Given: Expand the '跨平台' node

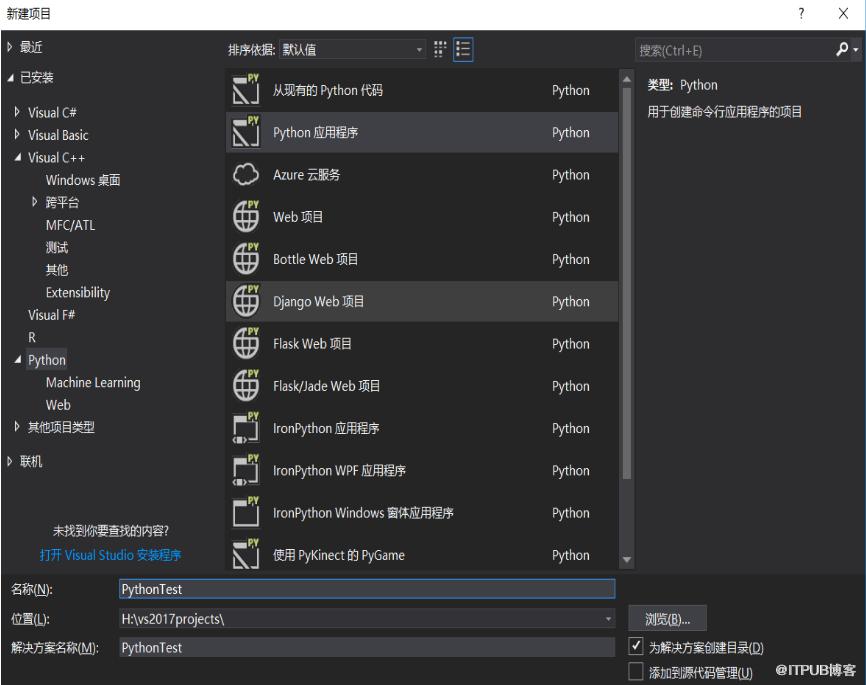Looking at the screenshot, I should click(35, 202).
